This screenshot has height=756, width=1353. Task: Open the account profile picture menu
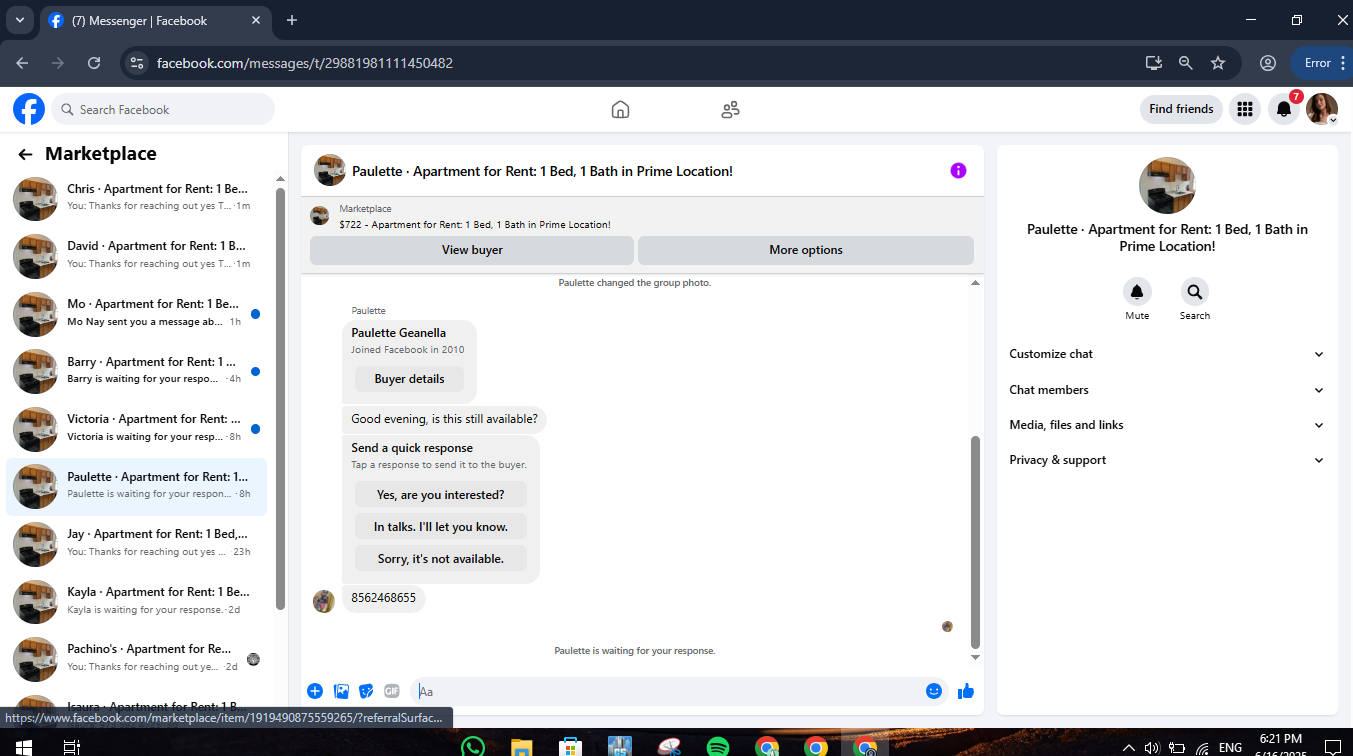1322,109
